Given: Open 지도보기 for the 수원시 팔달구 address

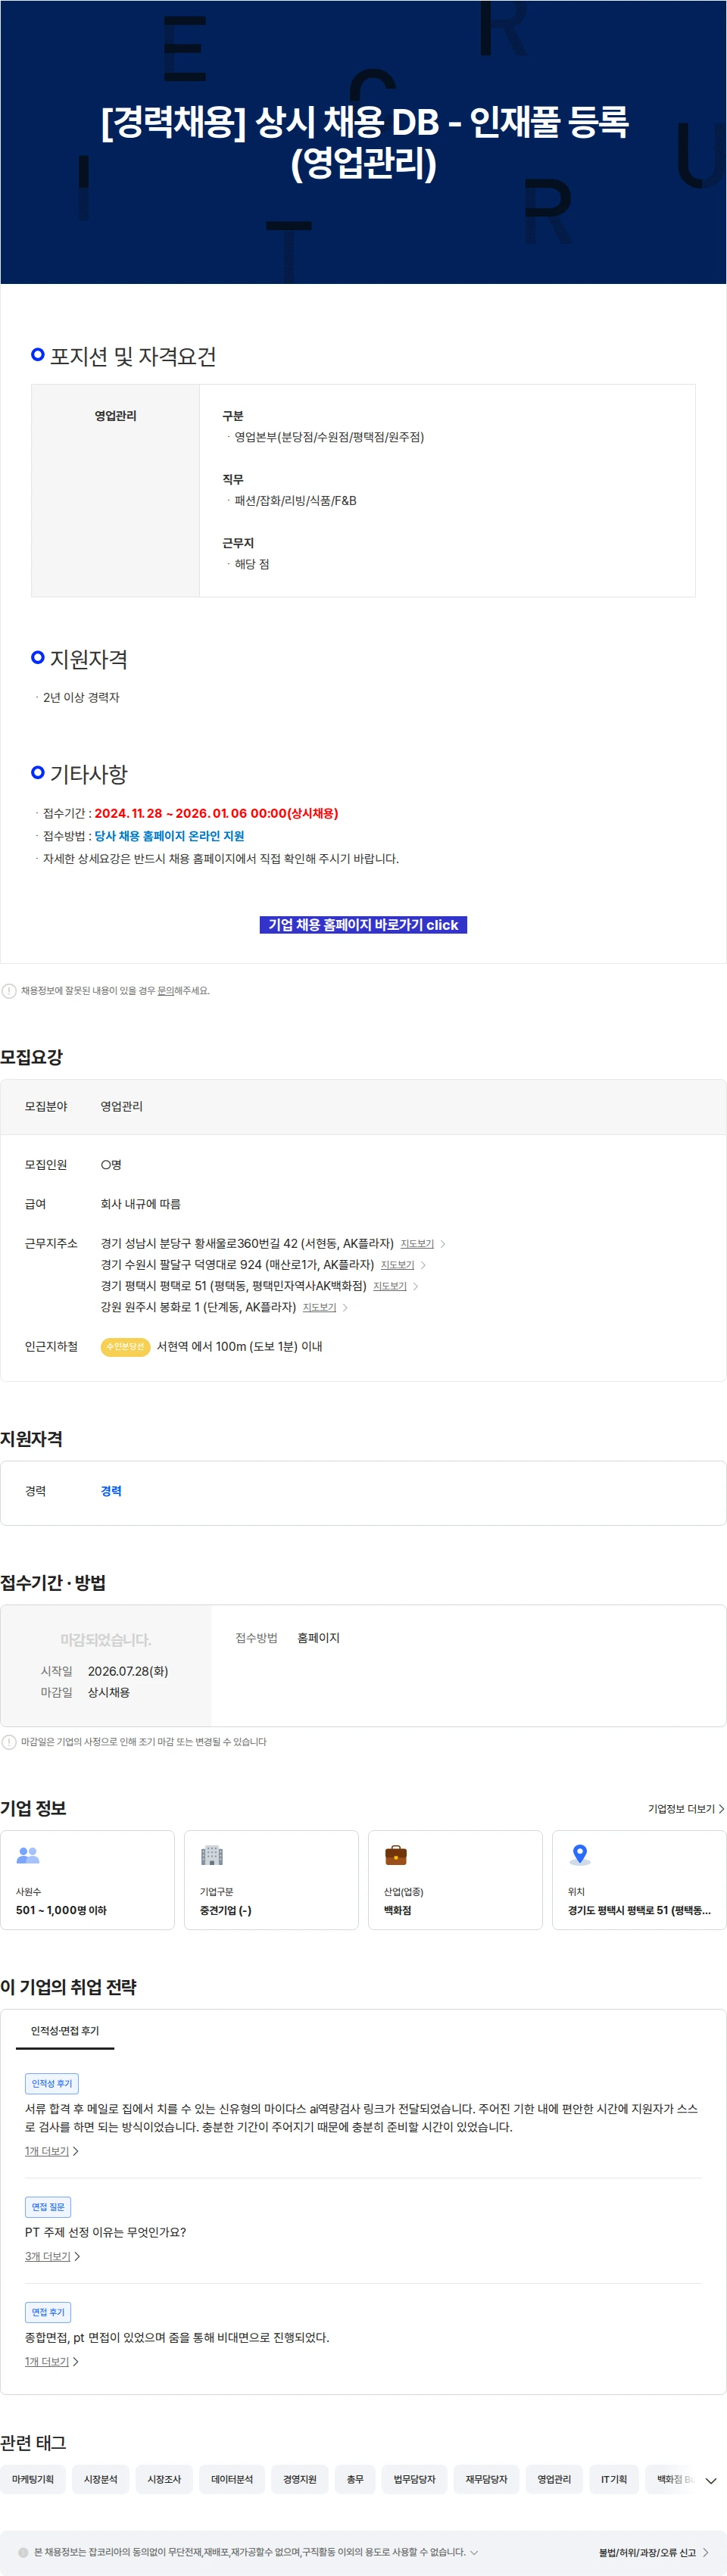Looking at the screenshot, I should tap(397, 1265).
